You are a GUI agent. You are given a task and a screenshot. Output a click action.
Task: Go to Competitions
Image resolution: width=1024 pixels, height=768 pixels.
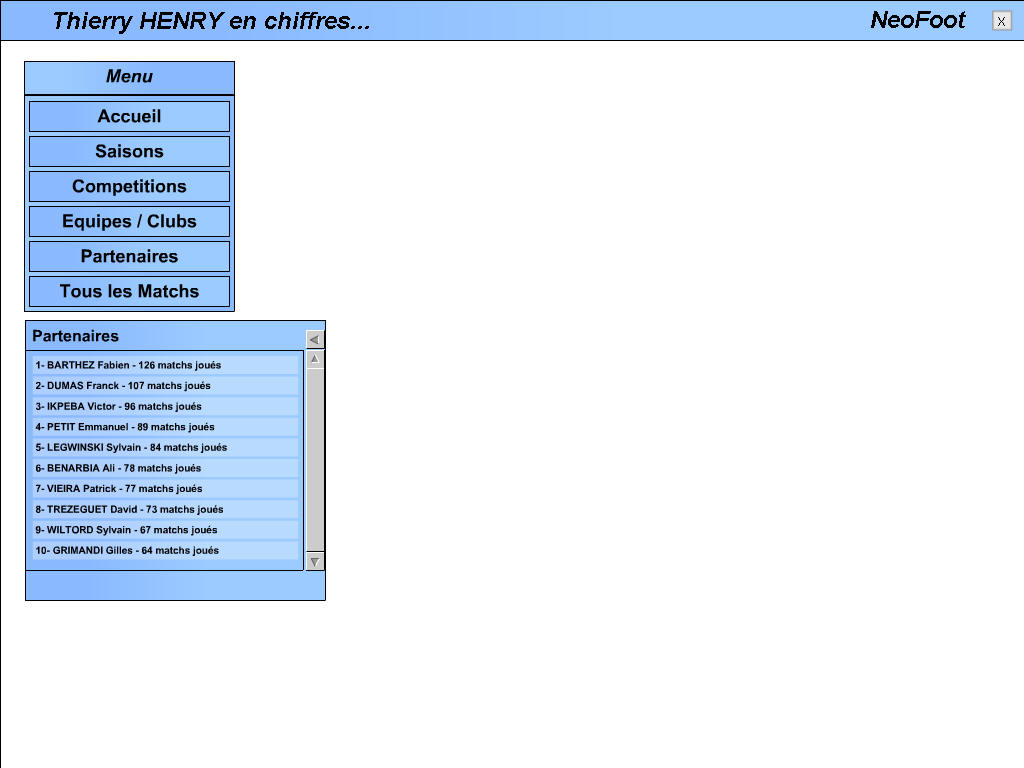pyautogui.click(x=129, y=186)
